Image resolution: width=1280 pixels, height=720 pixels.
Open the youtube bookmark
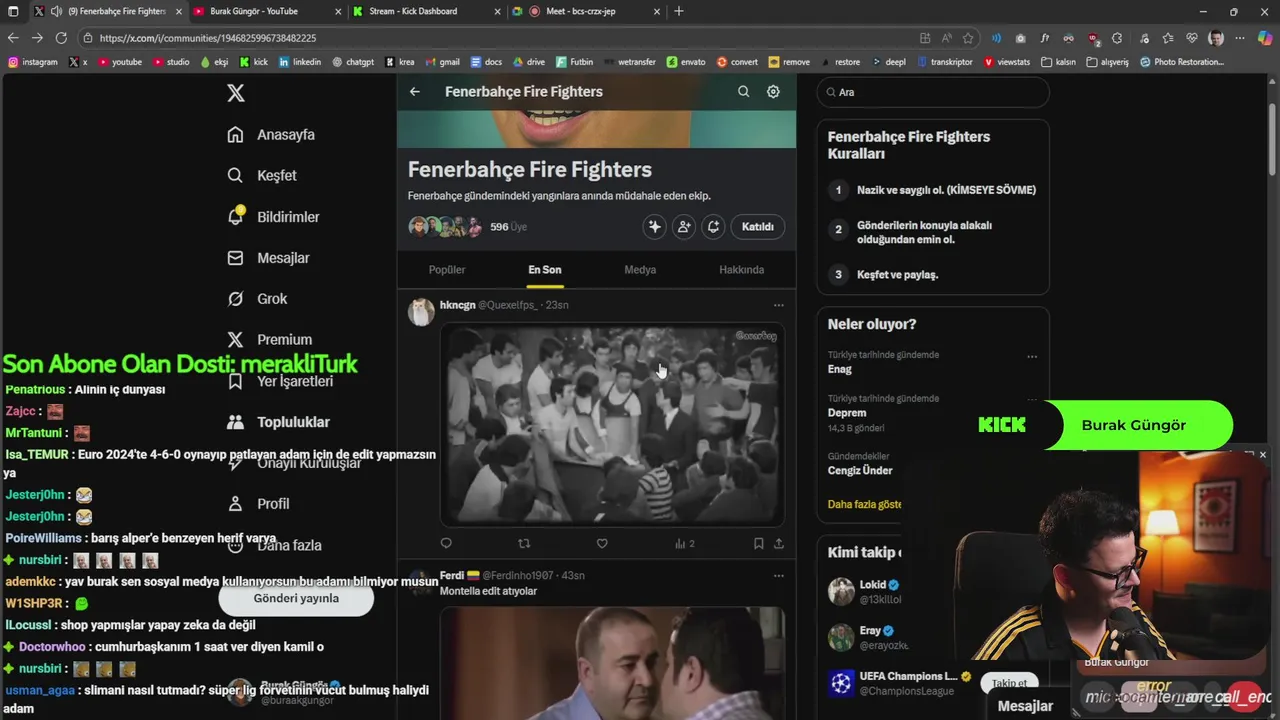click(120, 62)
